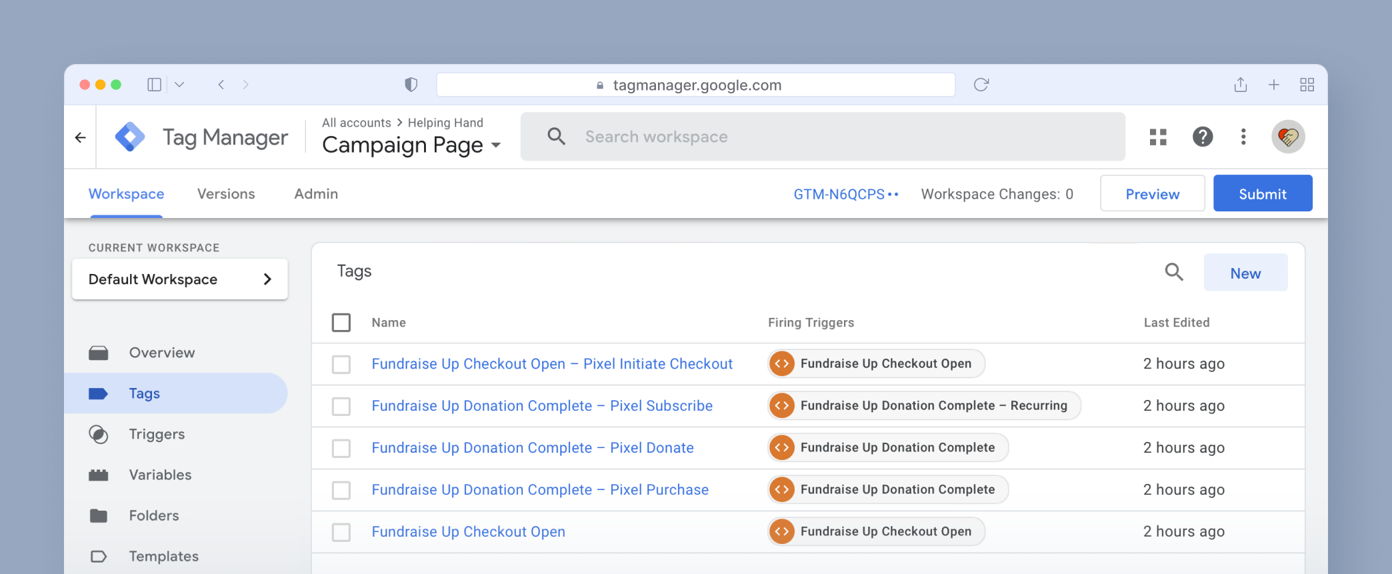Click the Preview button
The image size is (1392, 574).
coord(1152,194)
